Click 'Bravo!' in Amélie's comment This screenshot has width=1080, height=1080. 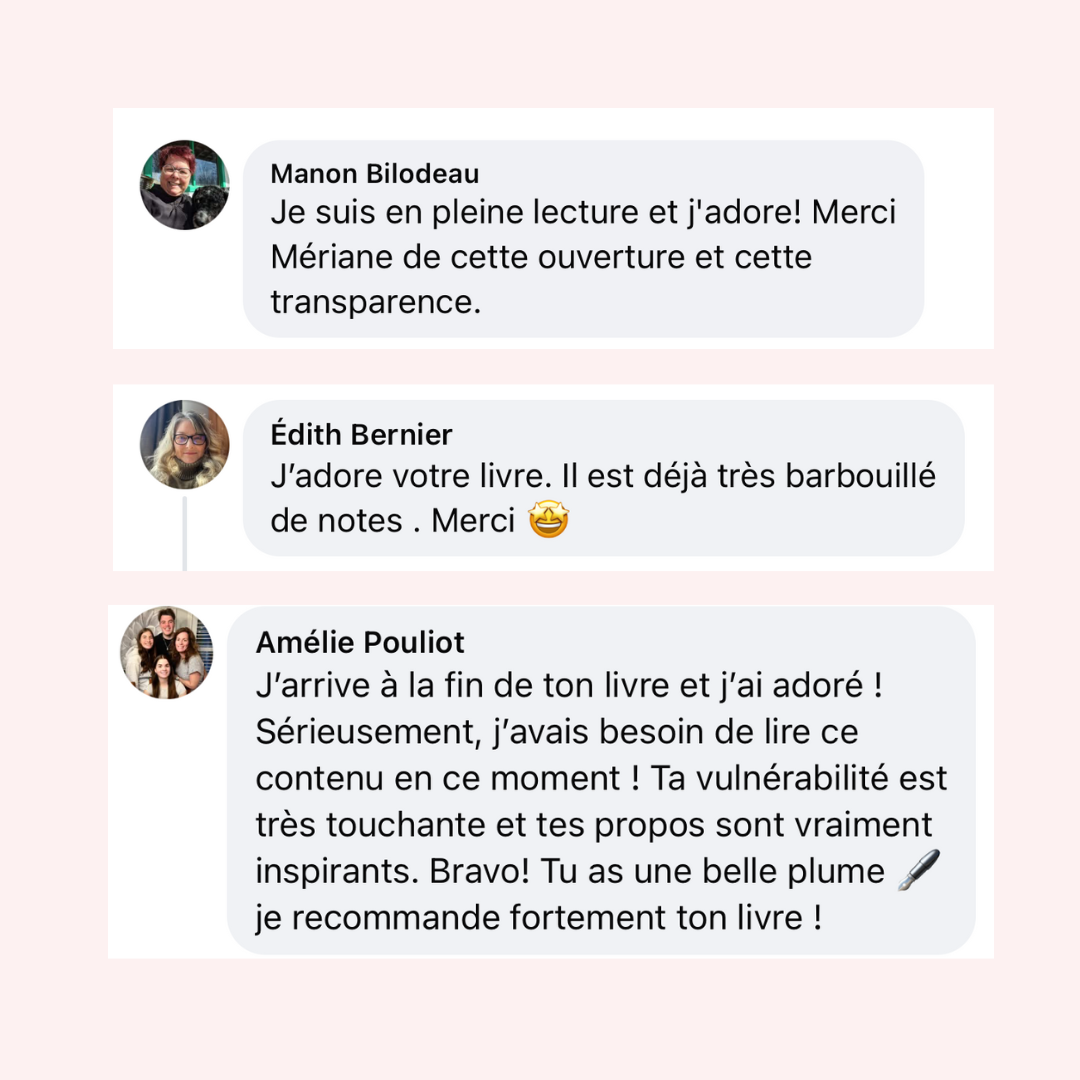(x=479, y=871)
